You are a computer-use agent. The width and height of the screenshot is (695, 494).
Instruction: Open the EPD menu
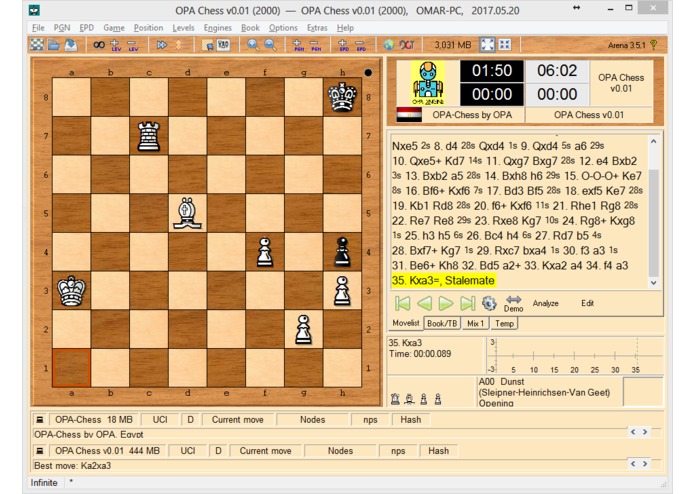[86, 27]
